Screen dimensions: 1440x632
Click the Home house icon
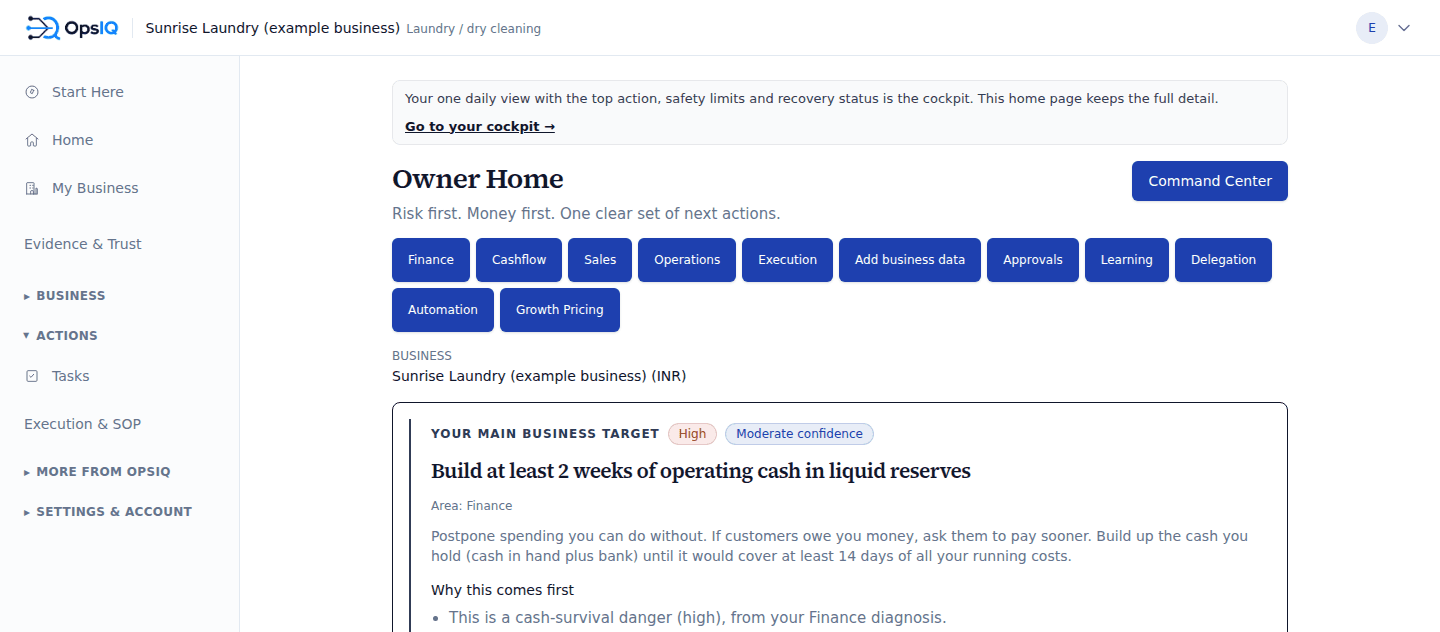pos(32,140)
